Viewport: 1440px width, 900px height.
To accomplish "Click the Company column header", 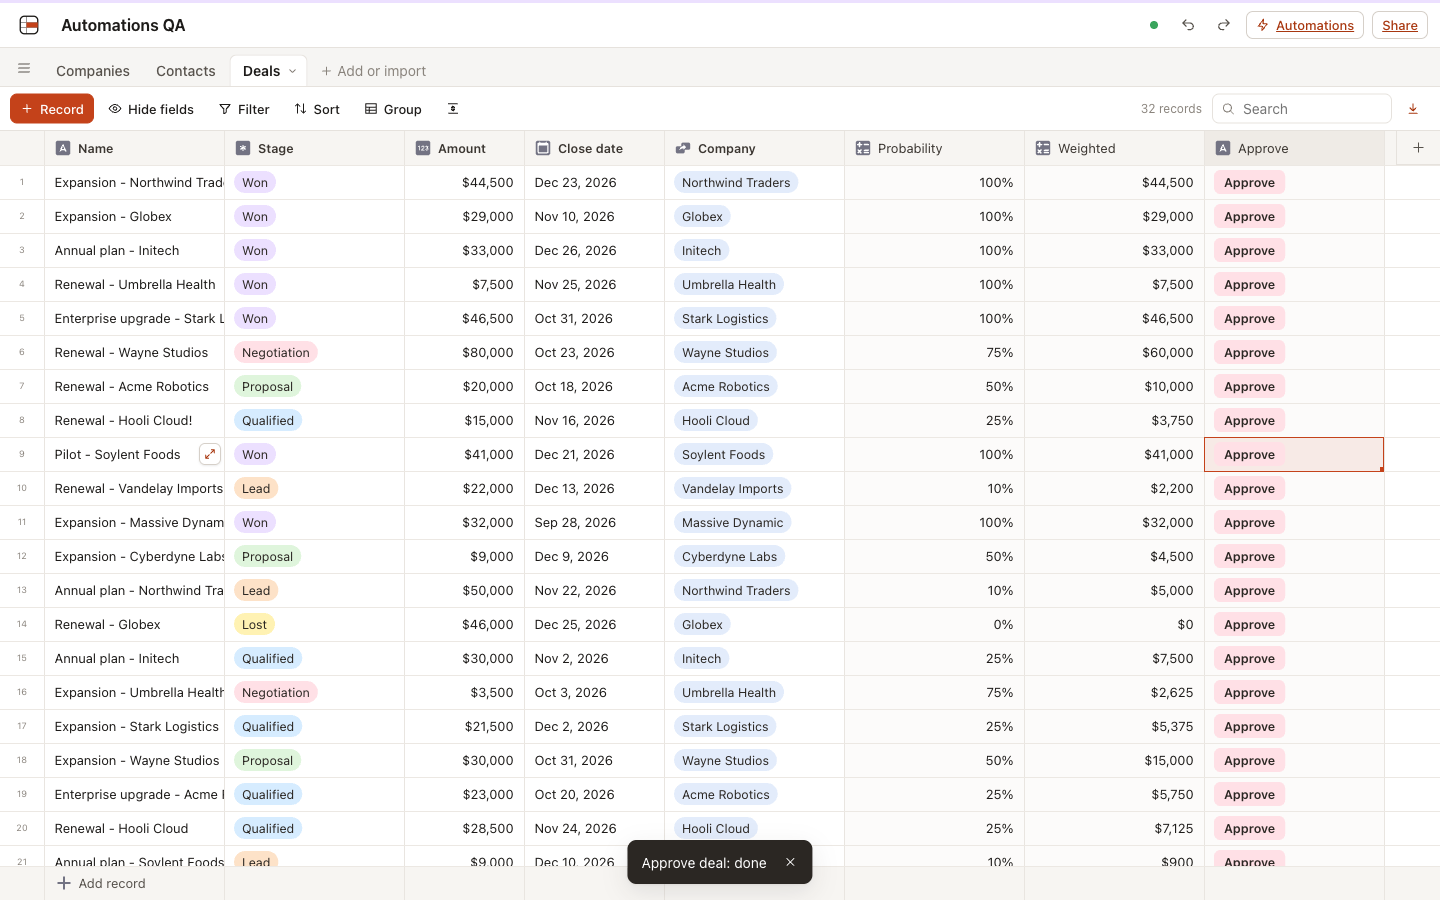I will (x=755, y=148).
